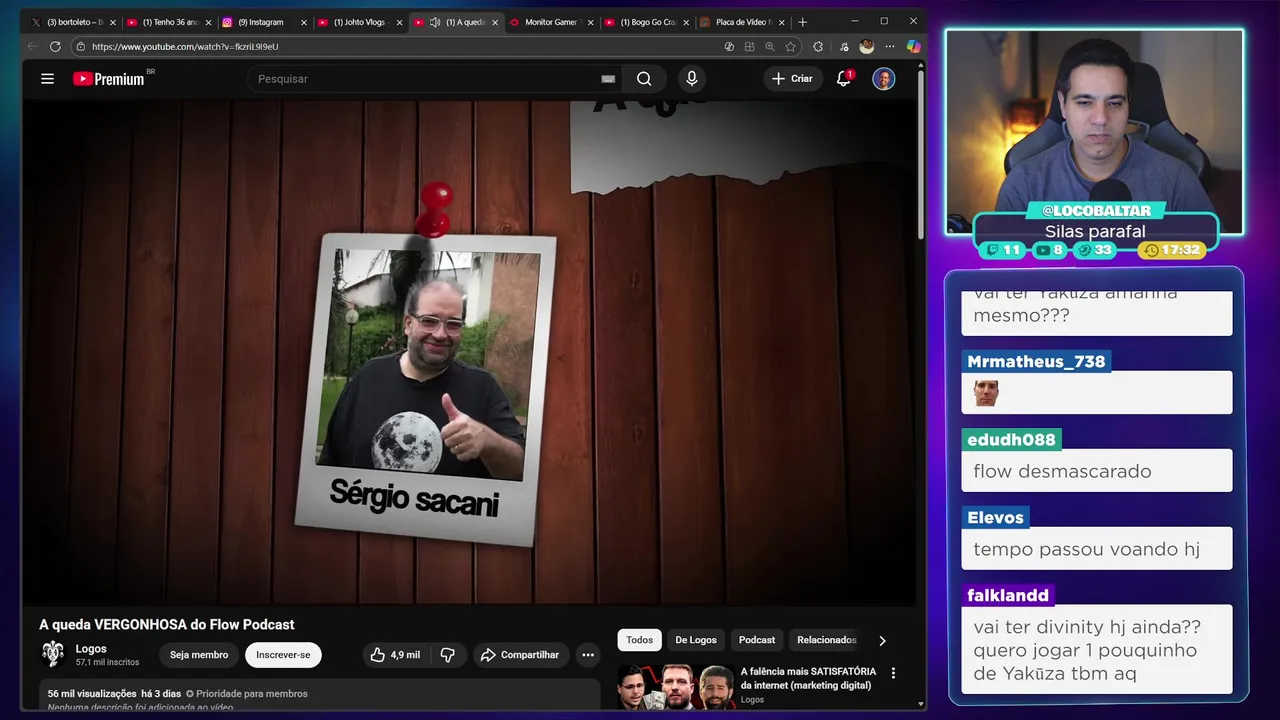Image resolution: width=1280 pixels, height=720 pixels.
Task: Open the A falência mais SATISFATÓRIA title
Action: pyautogui.click(x=808, y=678)
